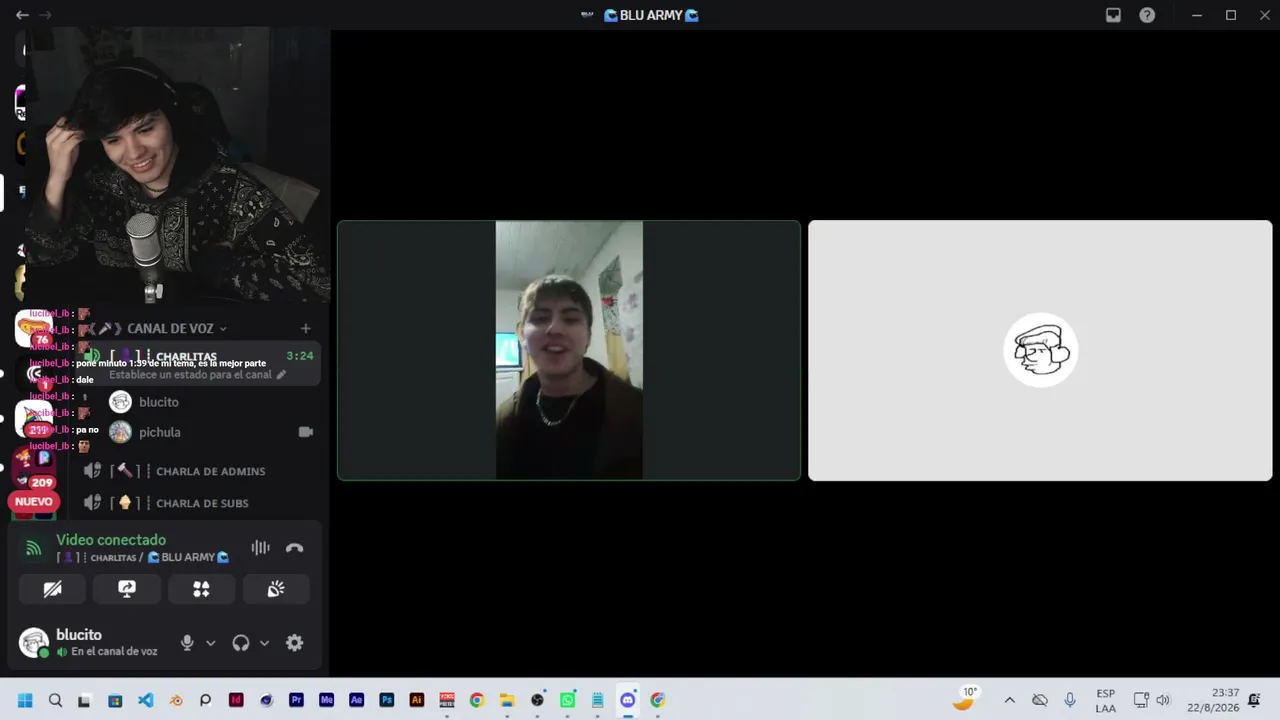Show hidden system tray icons
Viewport: 1280px width, 720px height.
coord(1009,700)
